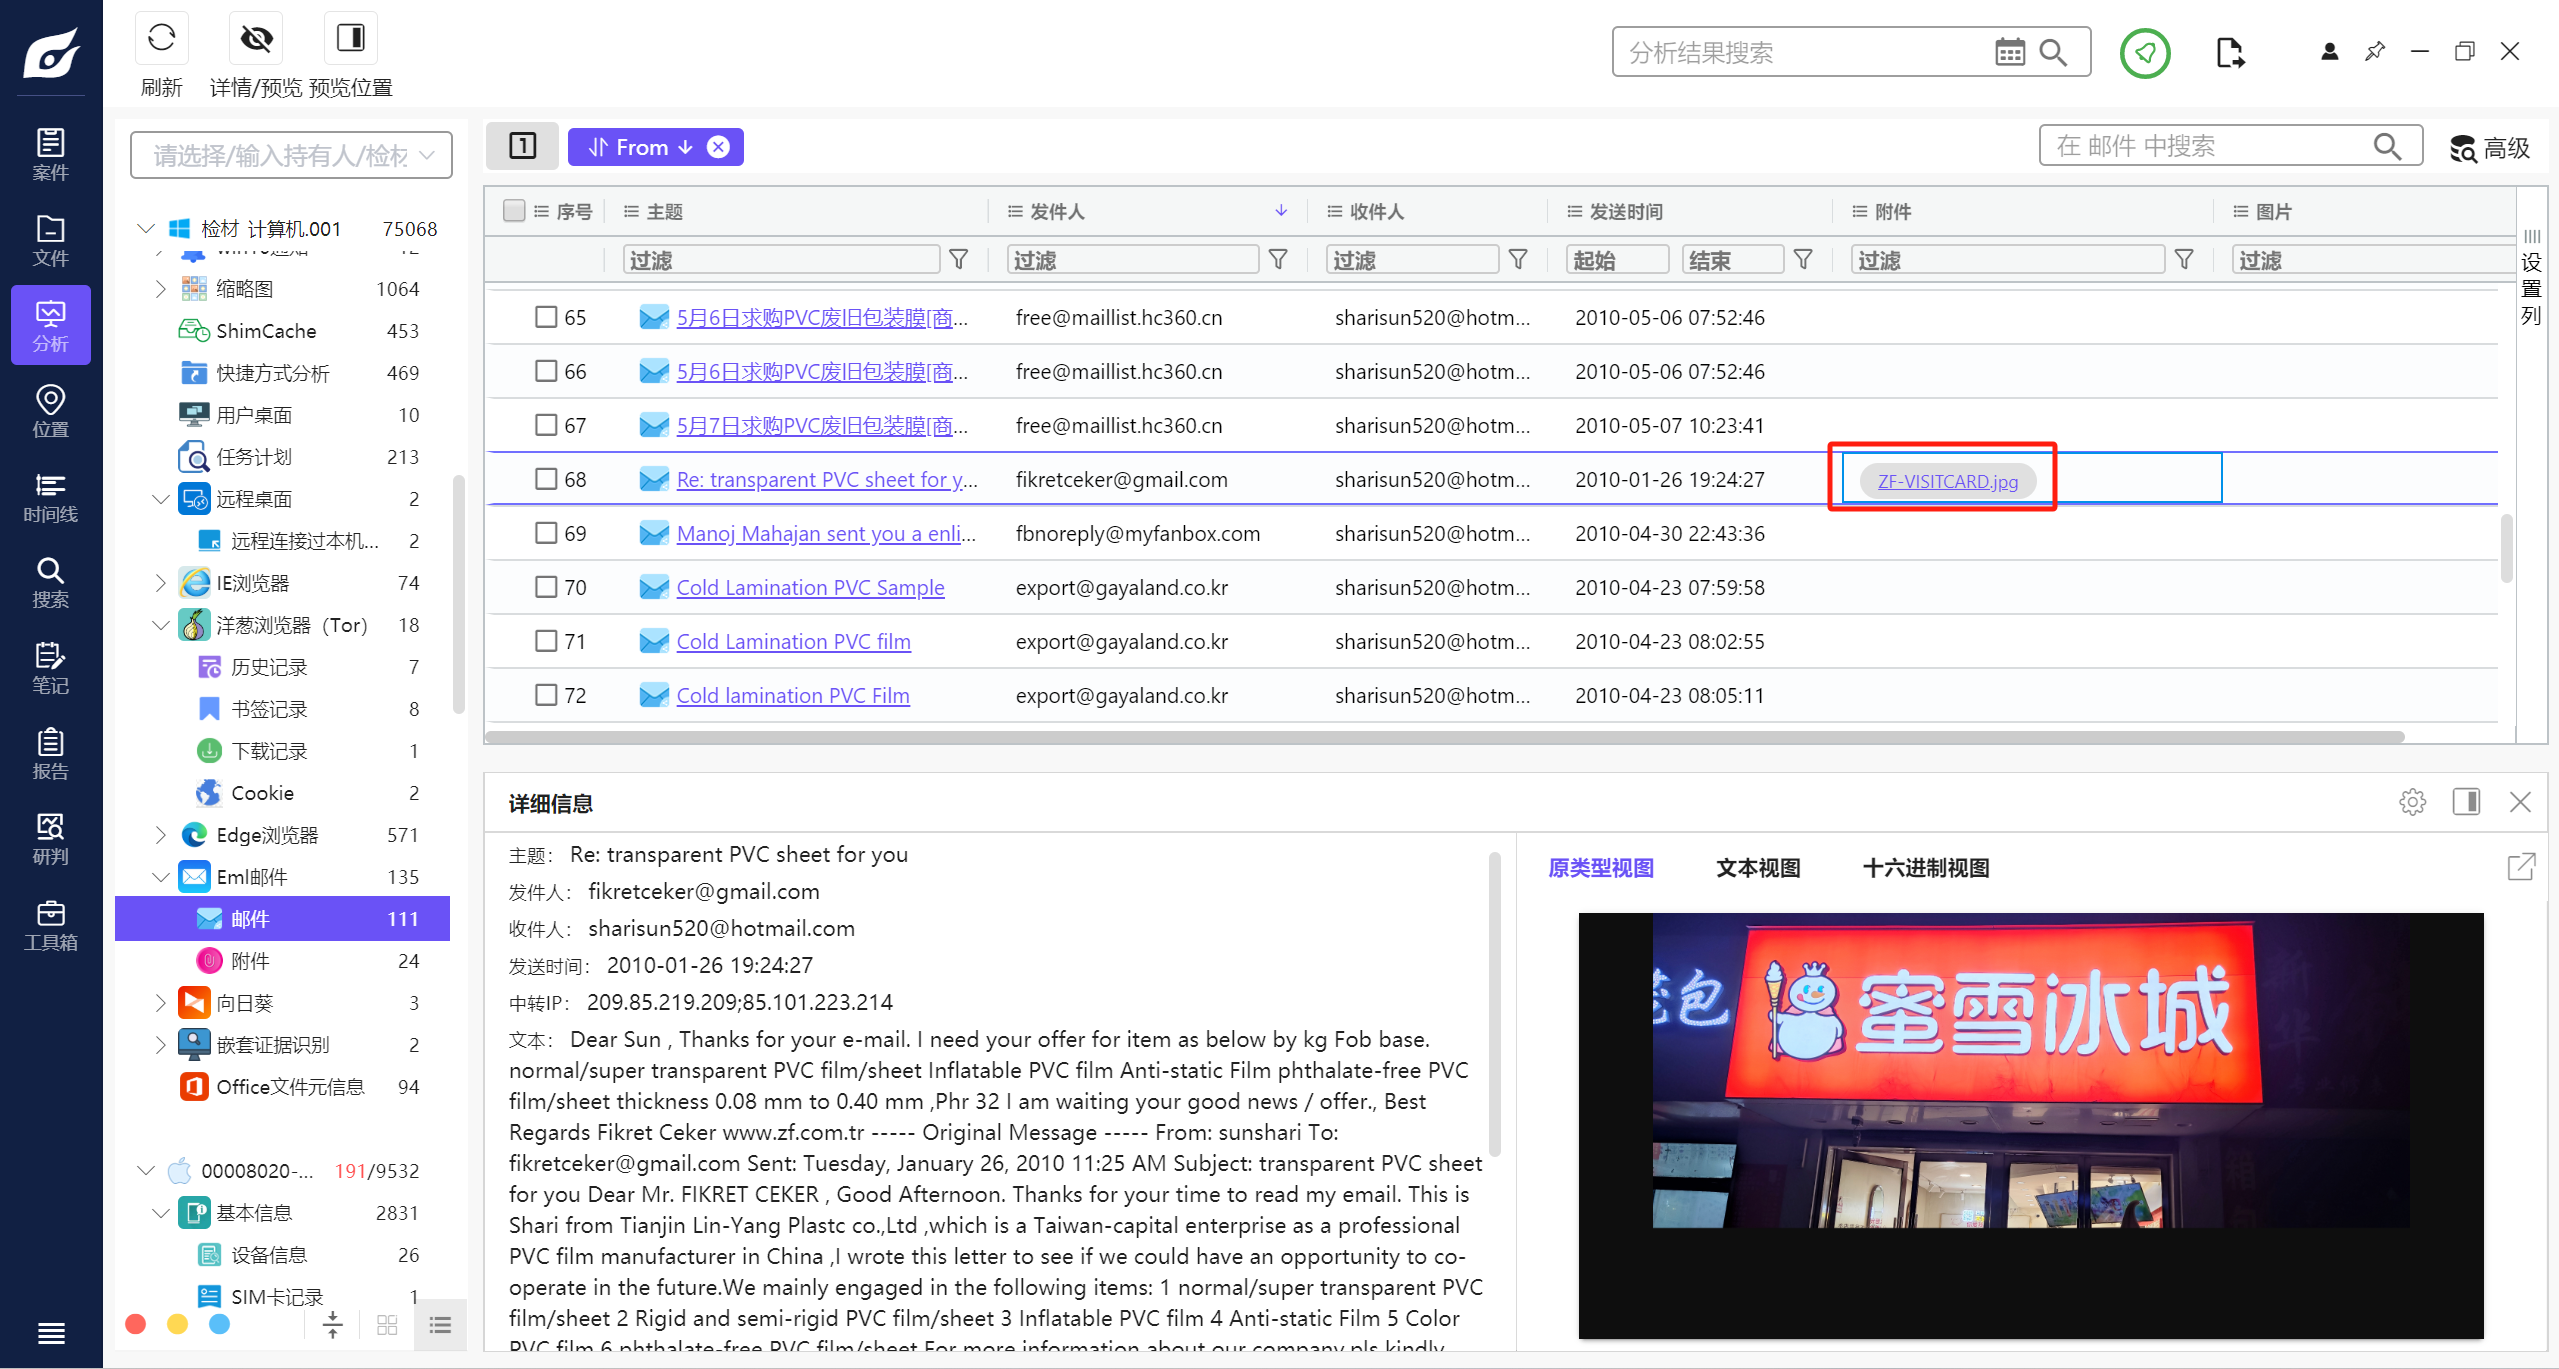Screen dimensions: 2559x1369
Task: Toggle the detail/preview eye icon
Action: [x=256, y=39]
